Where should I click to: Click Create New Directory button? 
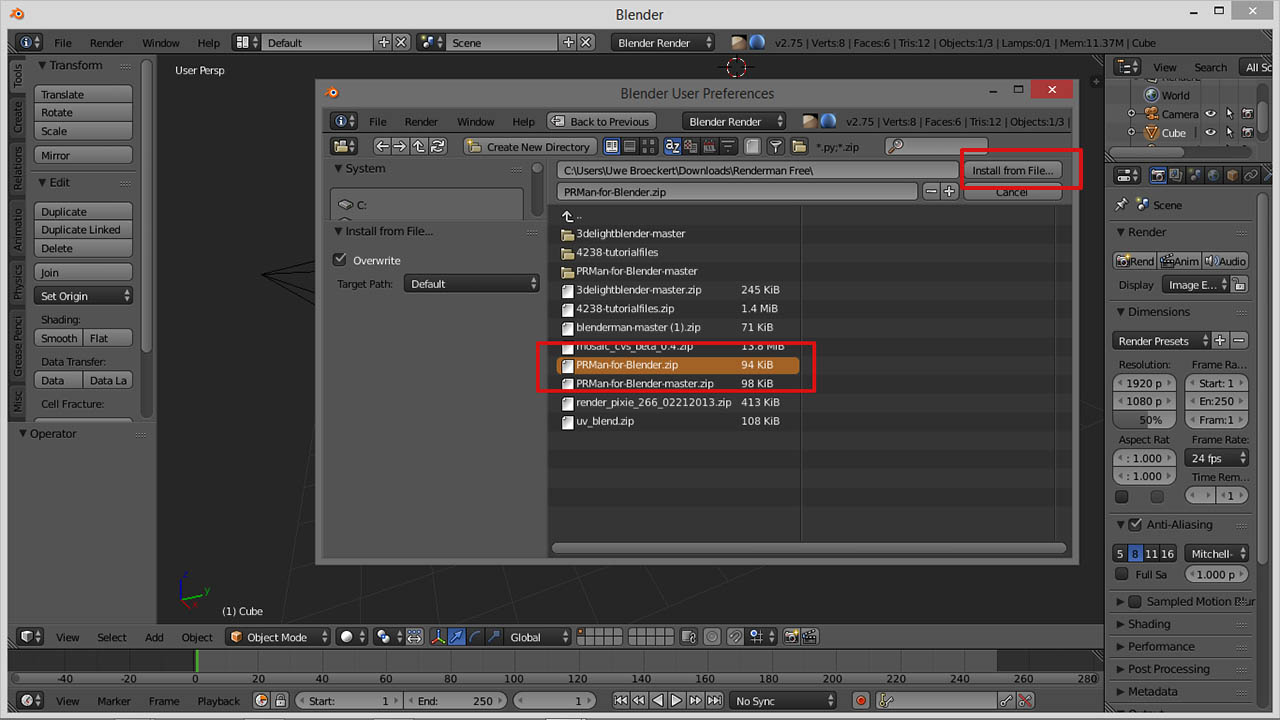[x=530, y=146]
